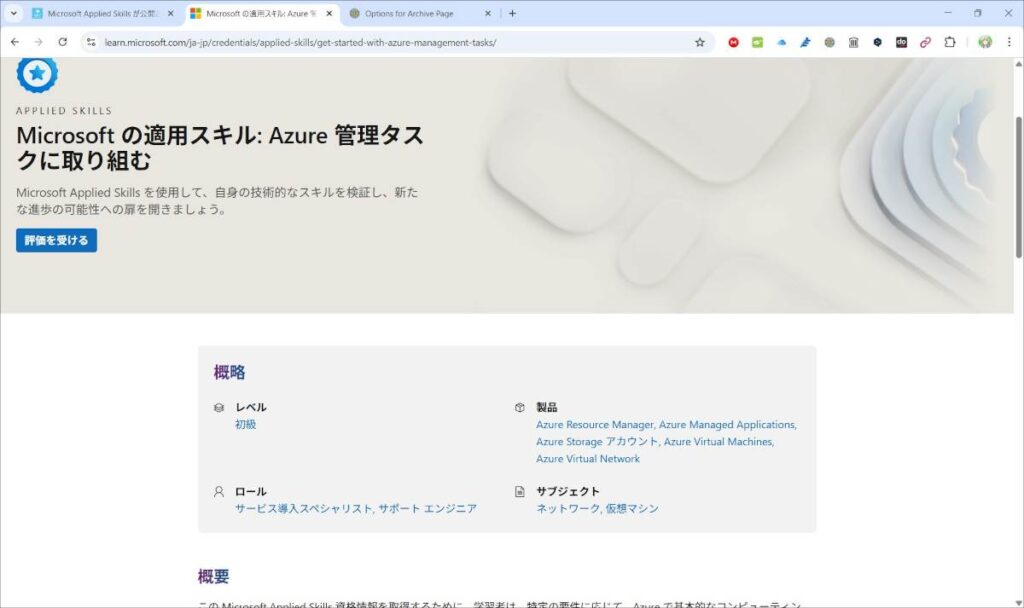1024x608 pixels.
Task: Open the 仮想マシン subject link
Action: pyautogui.click(x=632, y=508)
